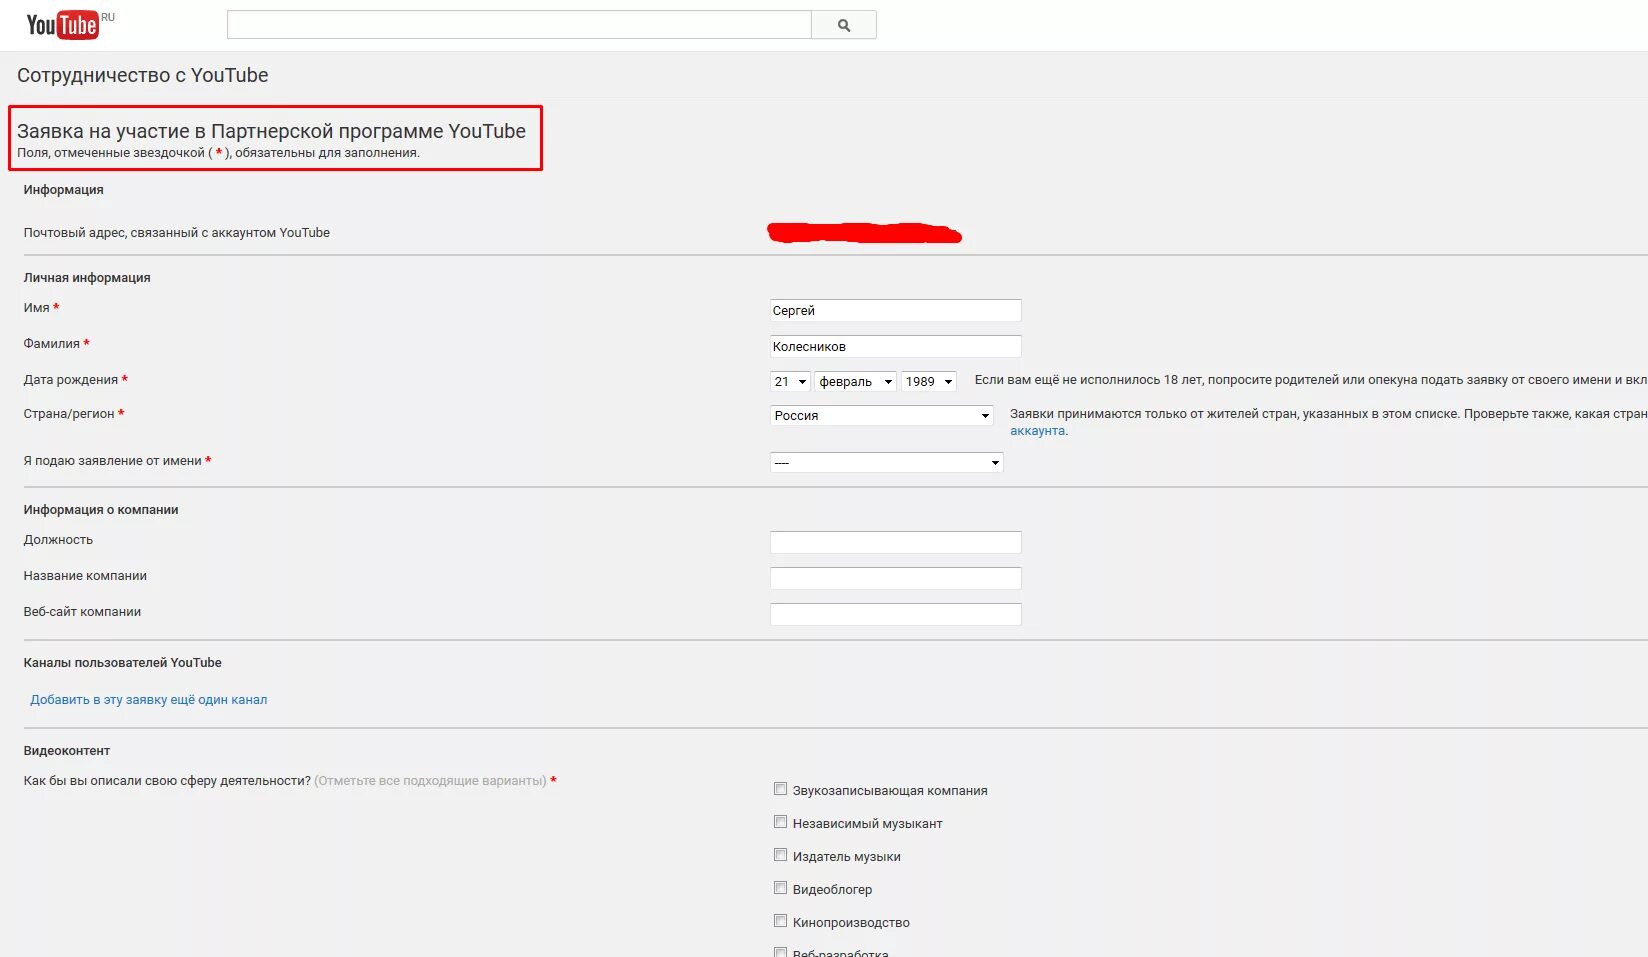The image size is (1648, 957).
Task: Click the 'Заявка на участие в Партнерской программе YouTube' title
Action: click(x=271, y=131)
